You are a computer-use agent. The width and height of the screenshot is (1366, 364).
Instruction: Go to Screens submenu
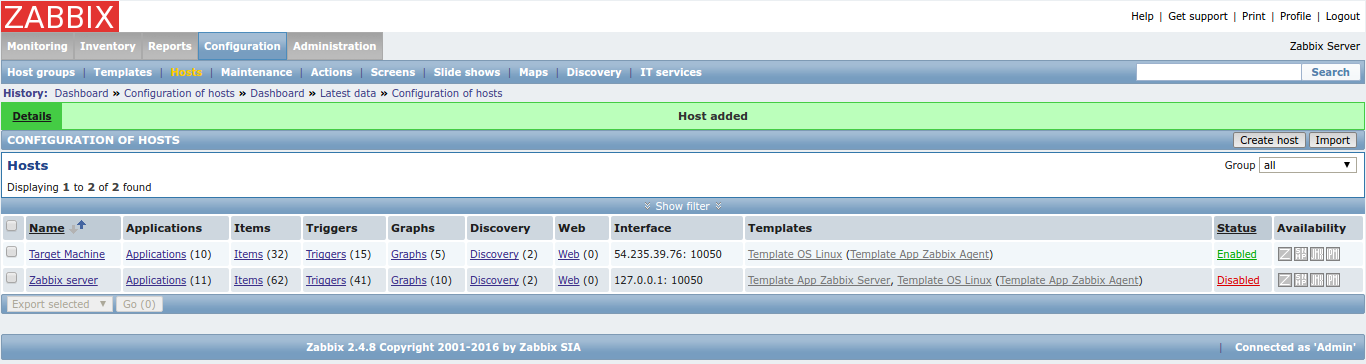tap(393, 72)
